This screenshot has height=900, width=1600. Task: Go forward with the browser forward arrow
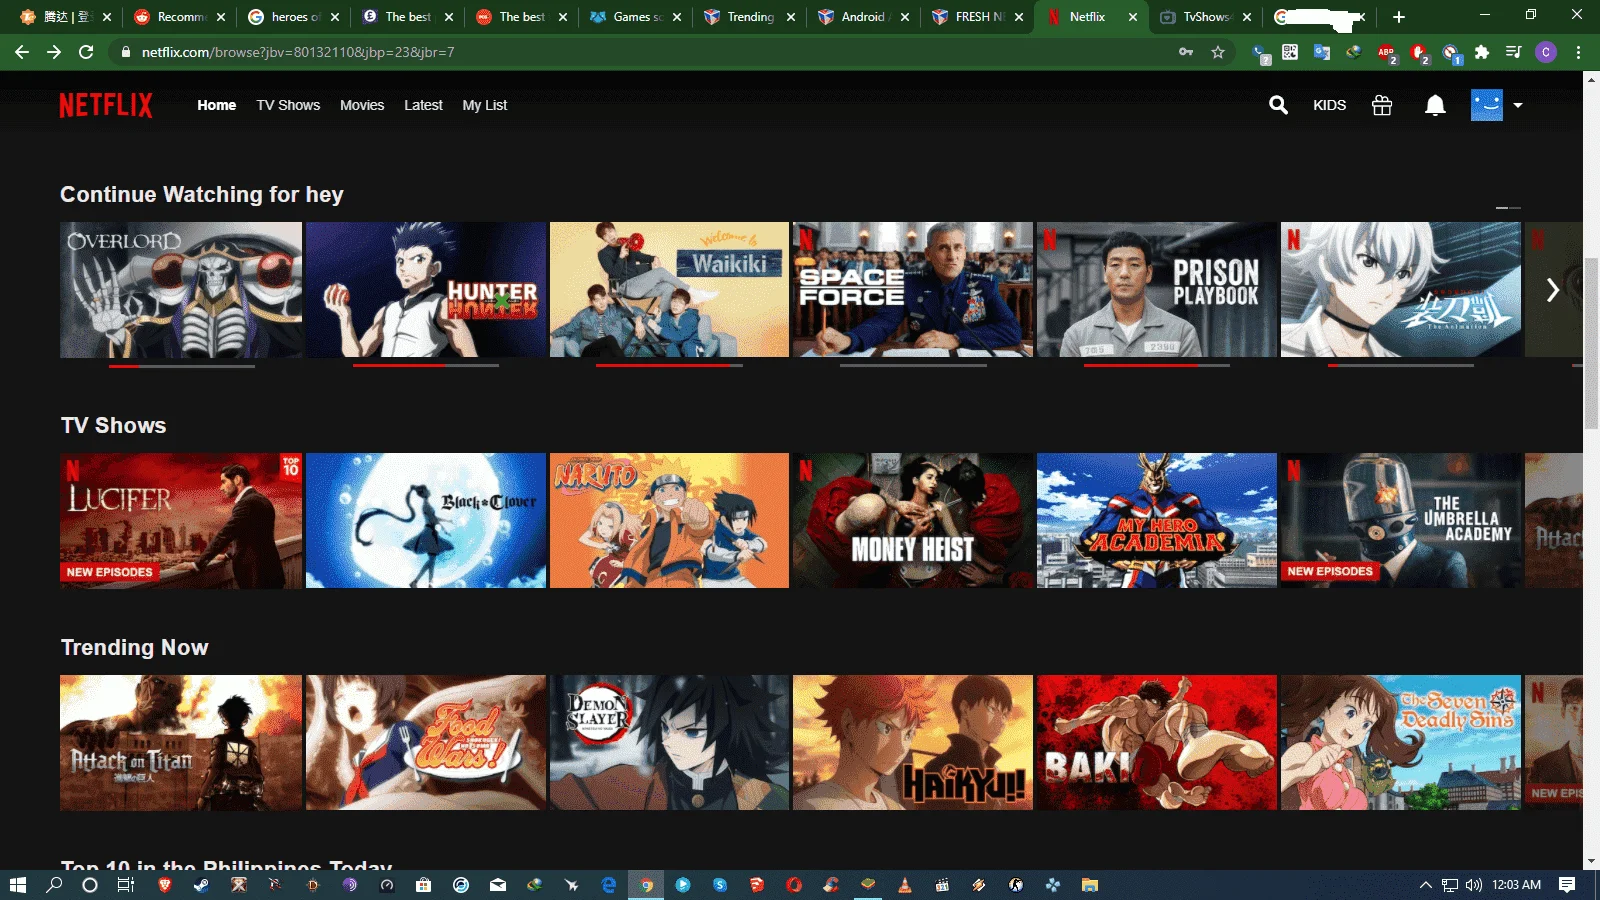point(54,52)
